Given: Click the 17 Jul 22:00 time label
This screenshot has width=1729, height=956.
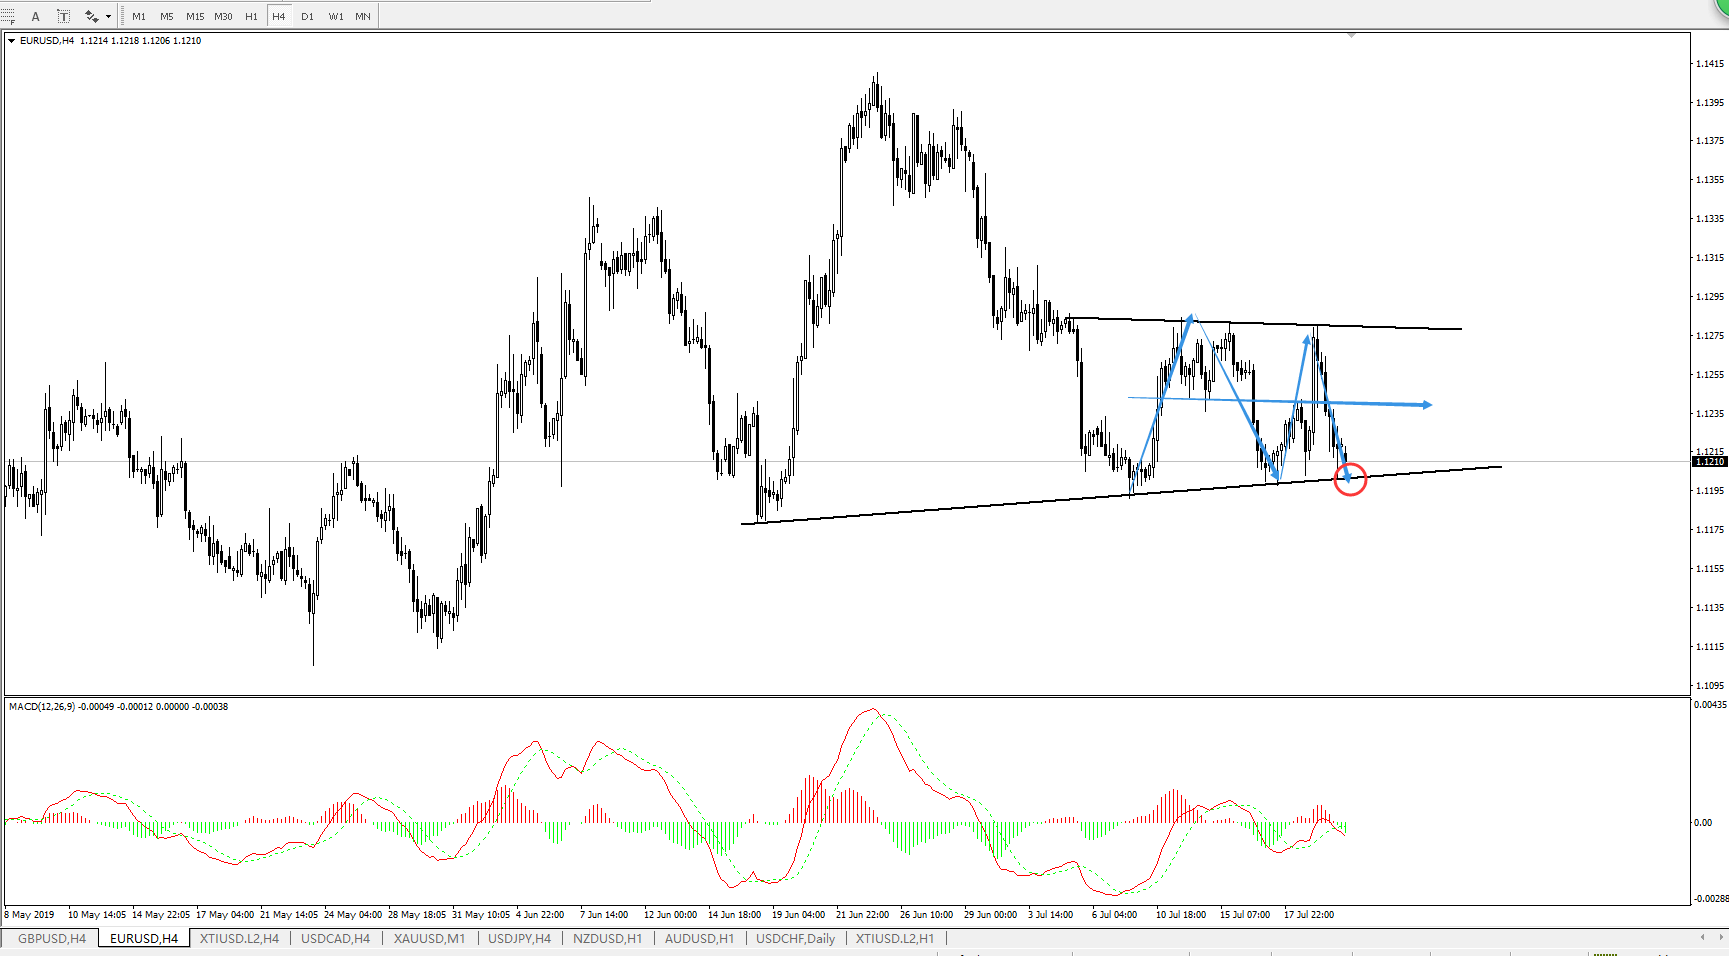Looking at the screenshot, I should click(1308, 914).
